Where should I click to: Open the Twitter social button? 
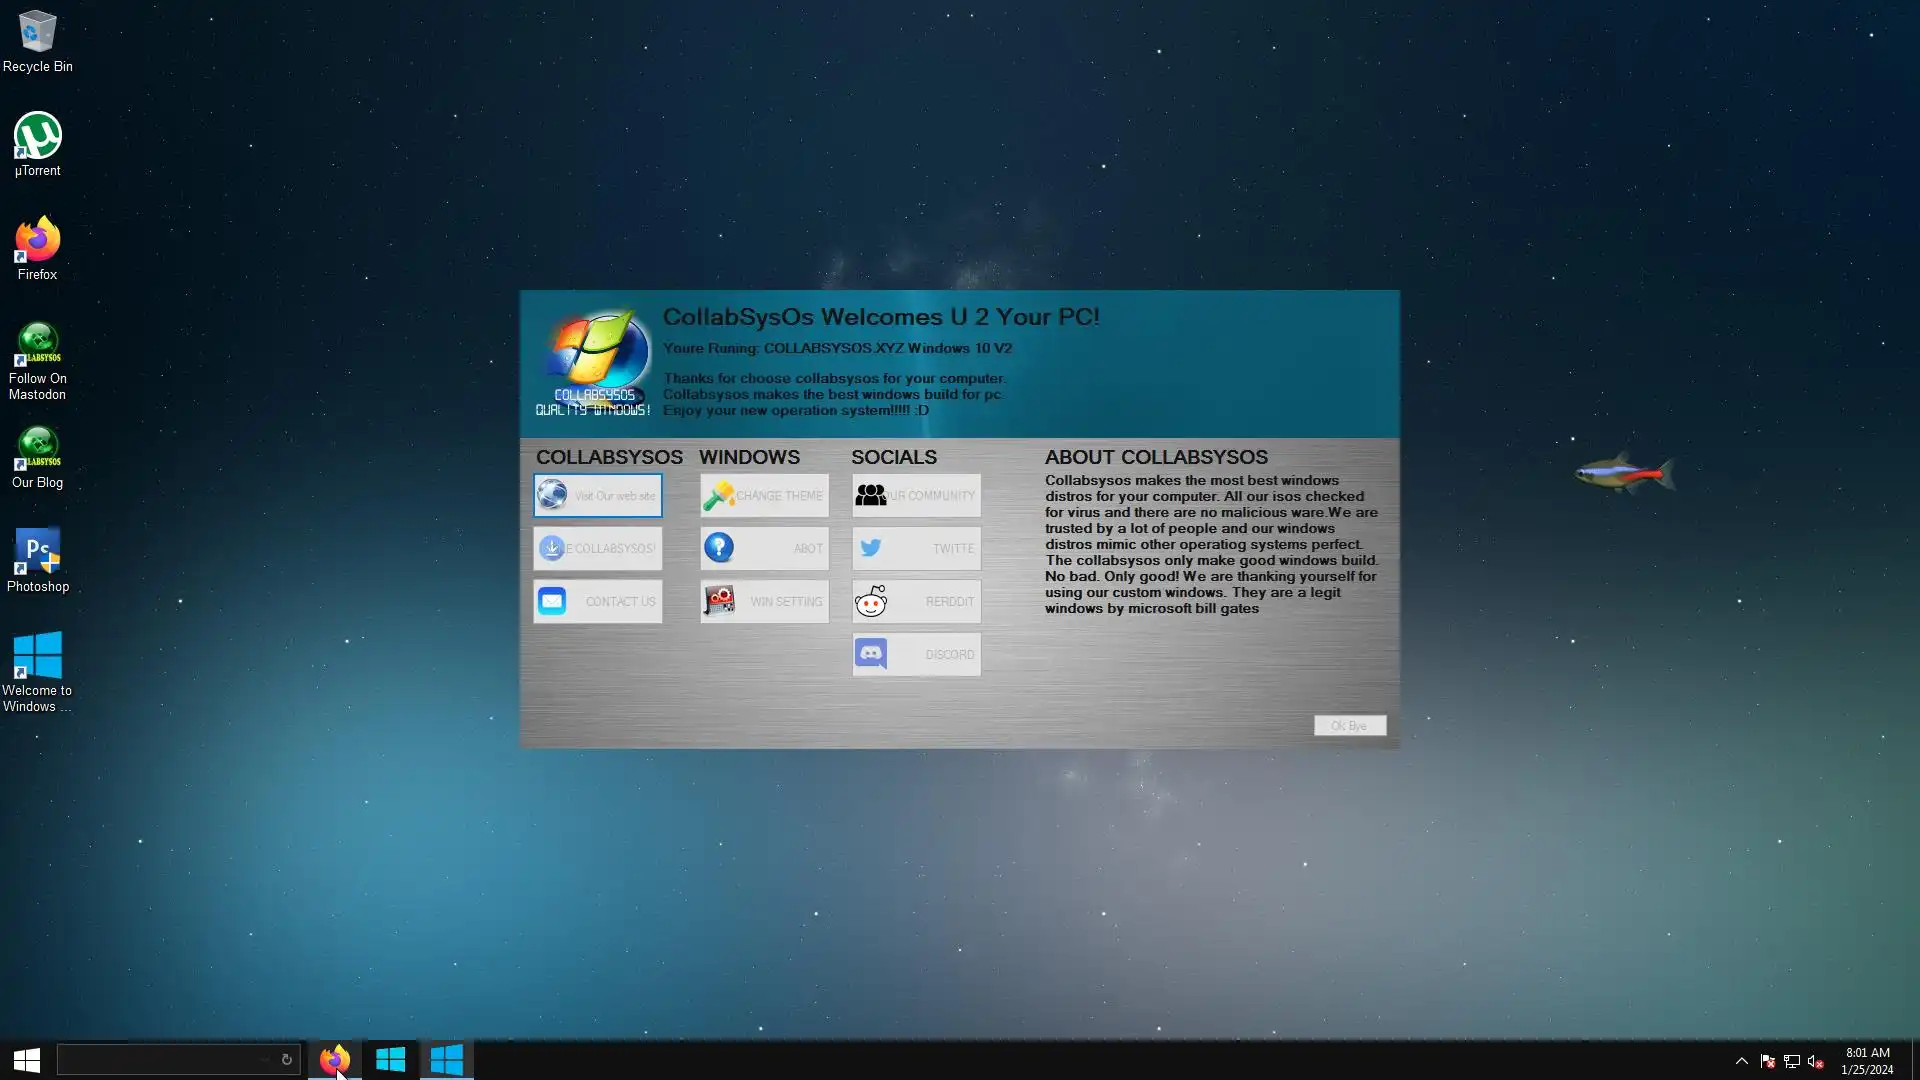(916, 549)
